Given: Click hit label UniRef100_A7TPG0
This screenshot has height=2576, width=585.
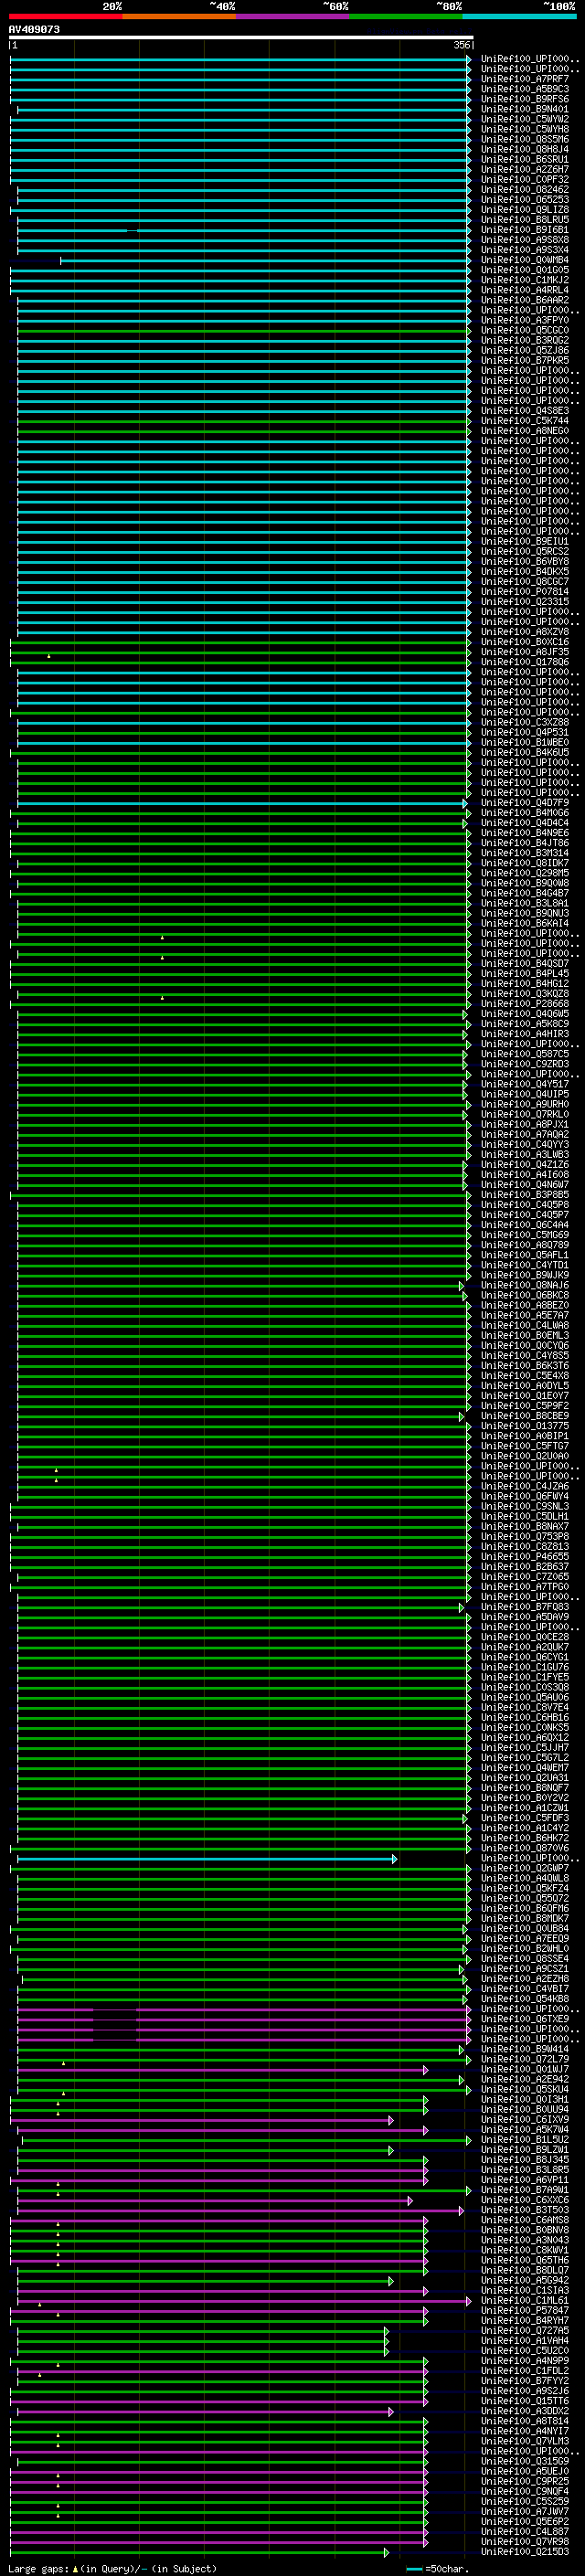Looking at the screenshot, I should (x=524, y=1587).
